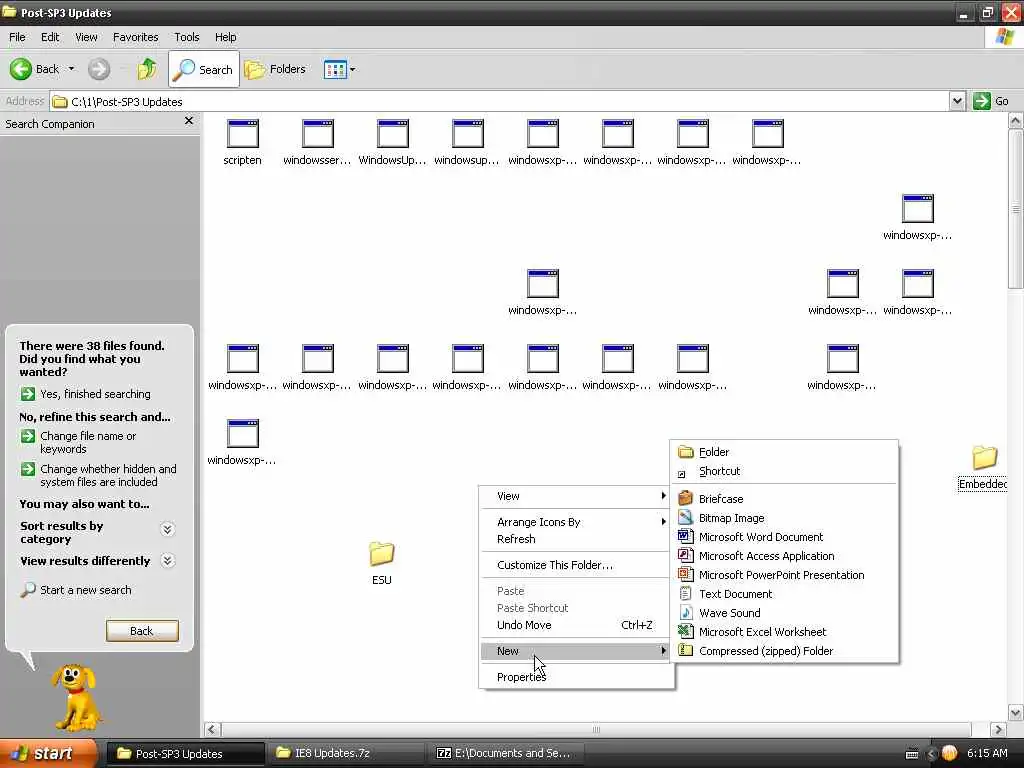The image size is (1024, 768).
Task: Open Arrange Icons By submenu
Action: [575, 522]
